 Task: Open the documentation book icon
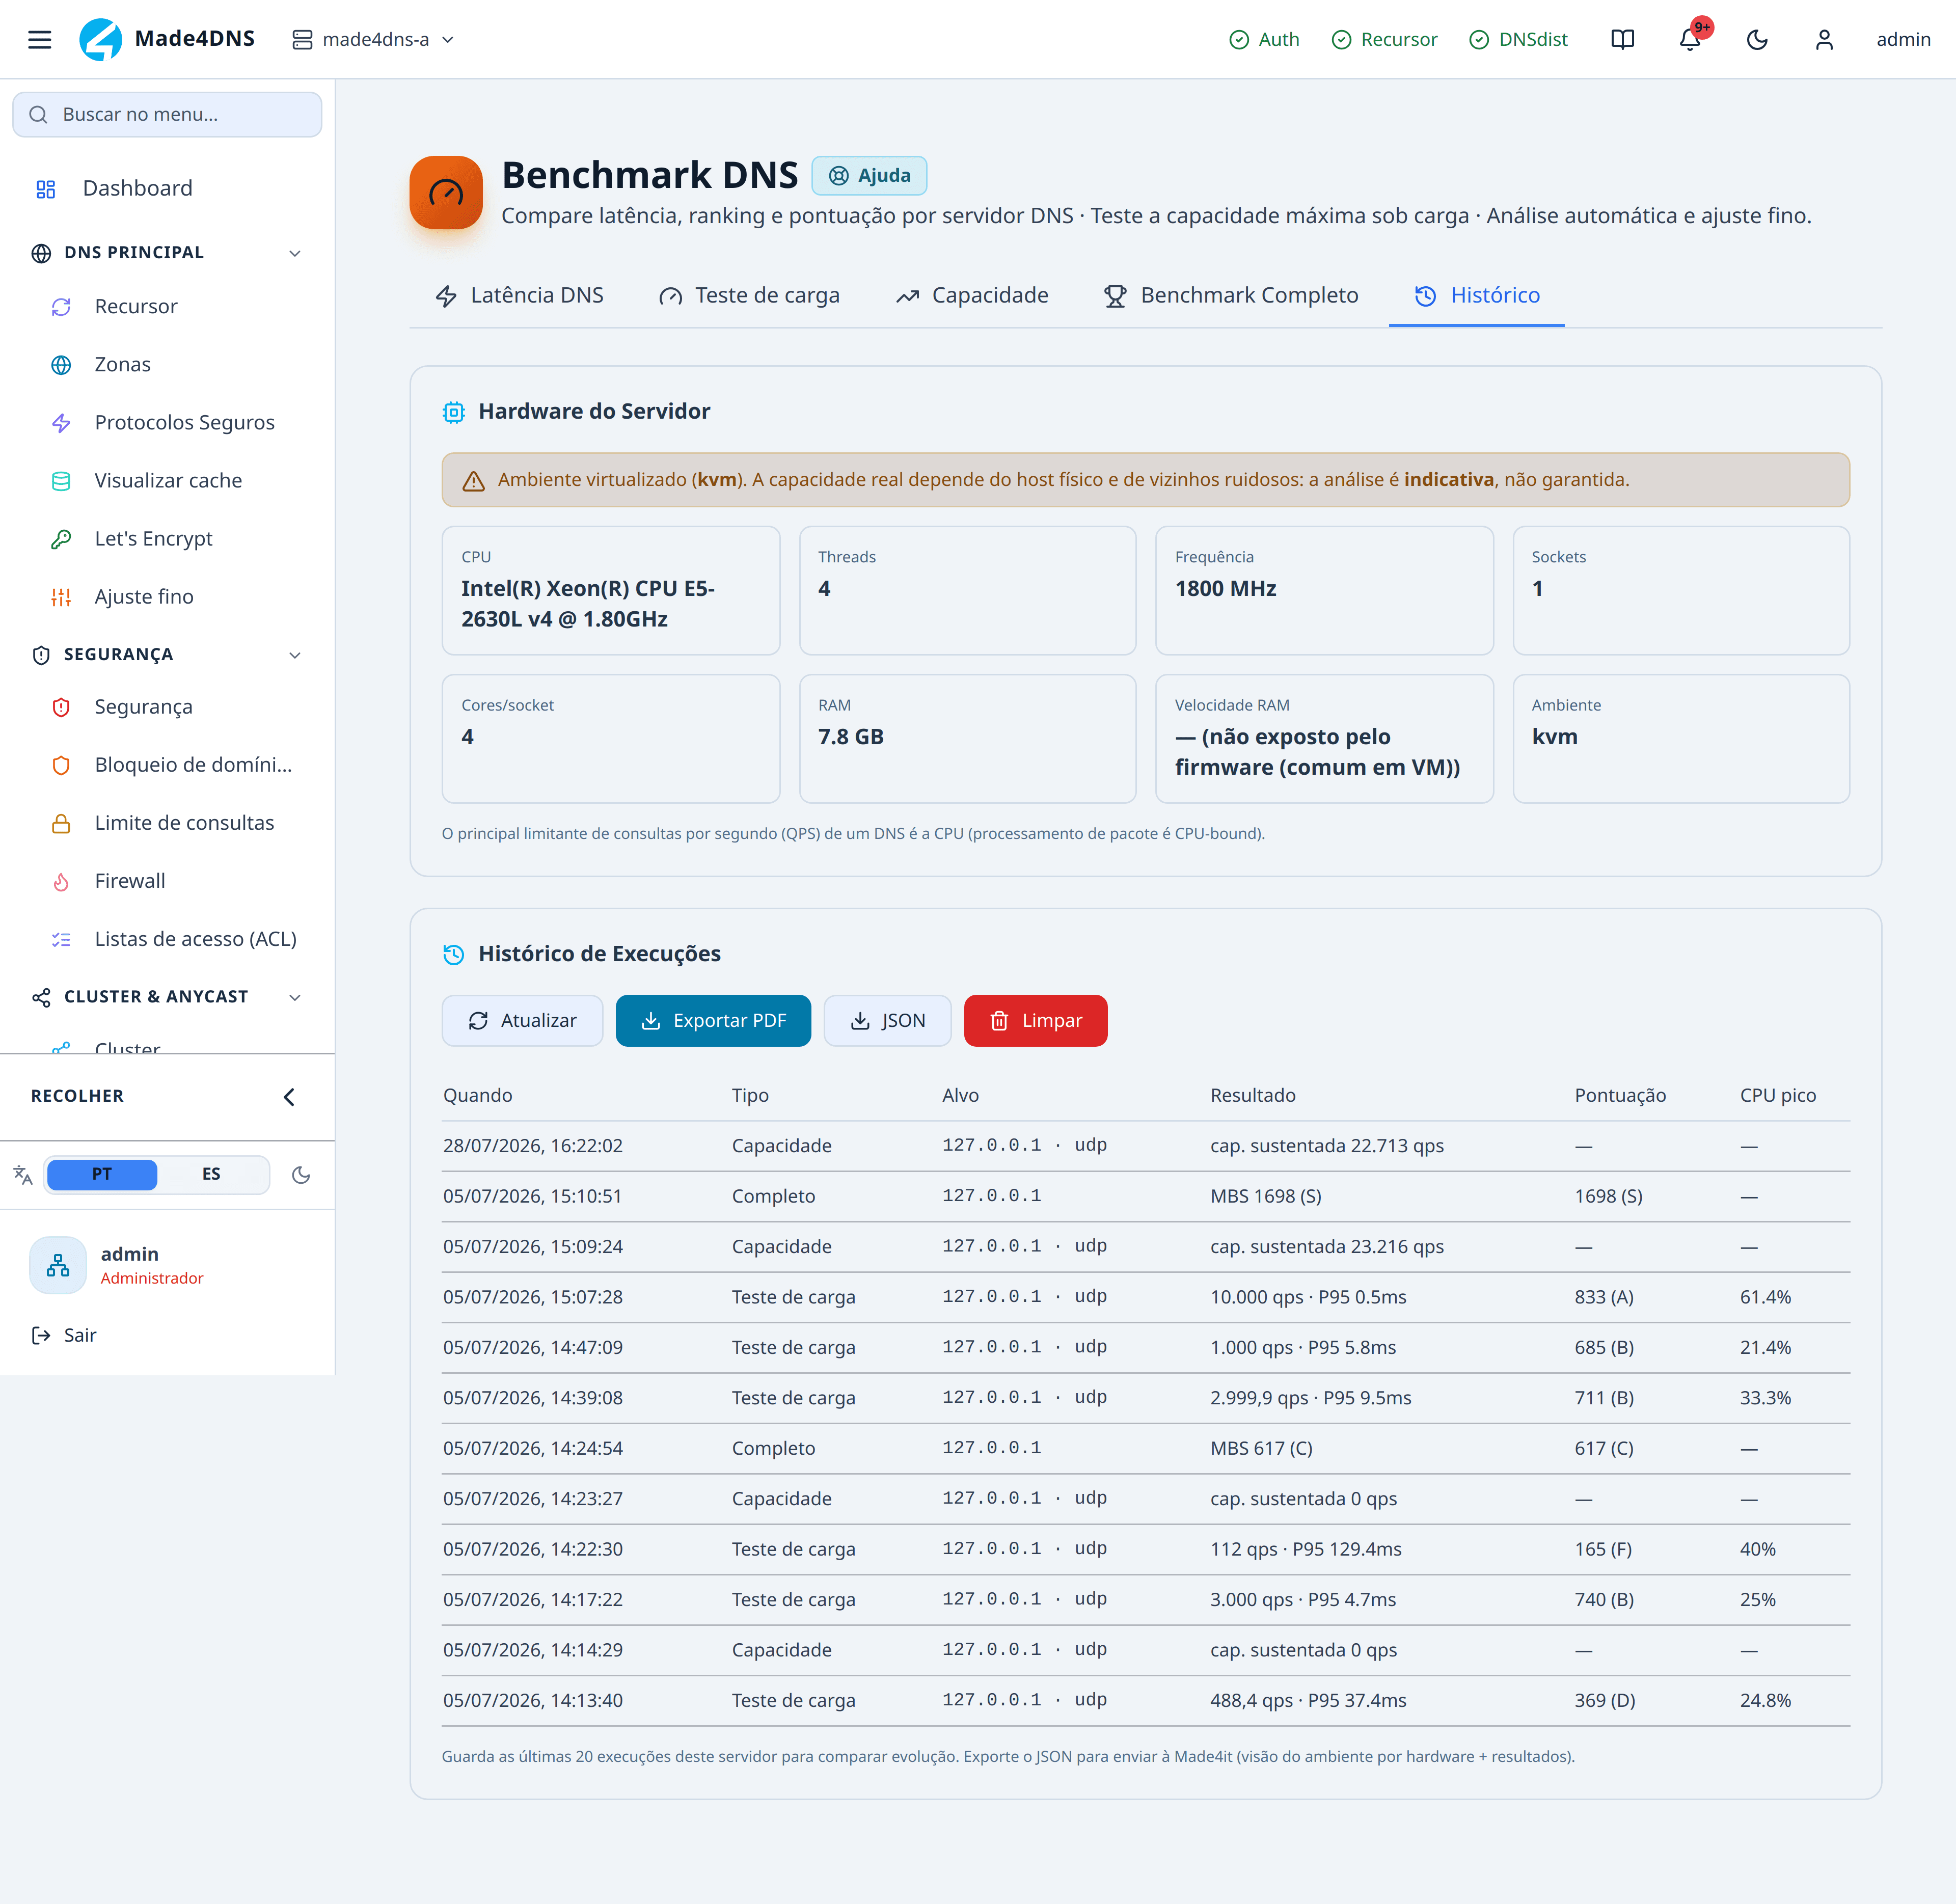pyautogui.click(x=1623, y=39)
